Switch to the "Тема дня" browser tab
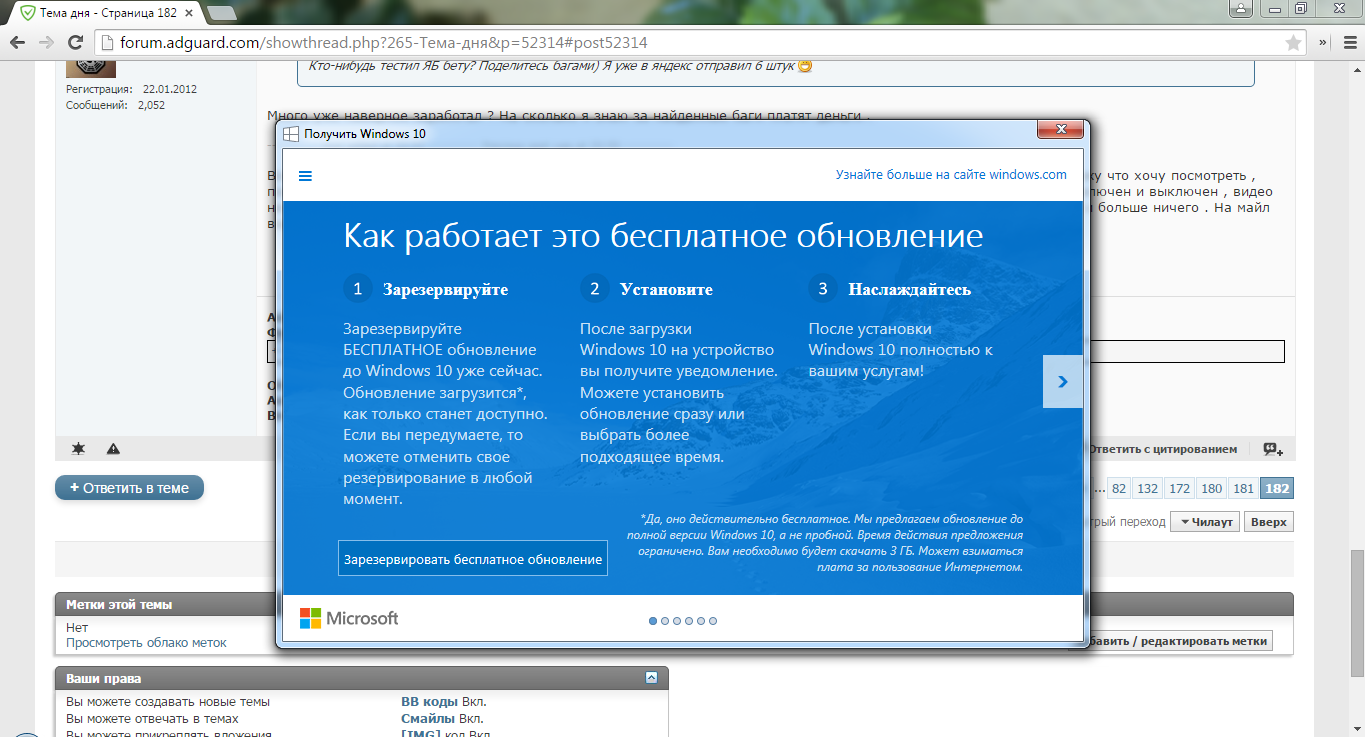The width and height of the screenshot is (1365, 737). 100,12
